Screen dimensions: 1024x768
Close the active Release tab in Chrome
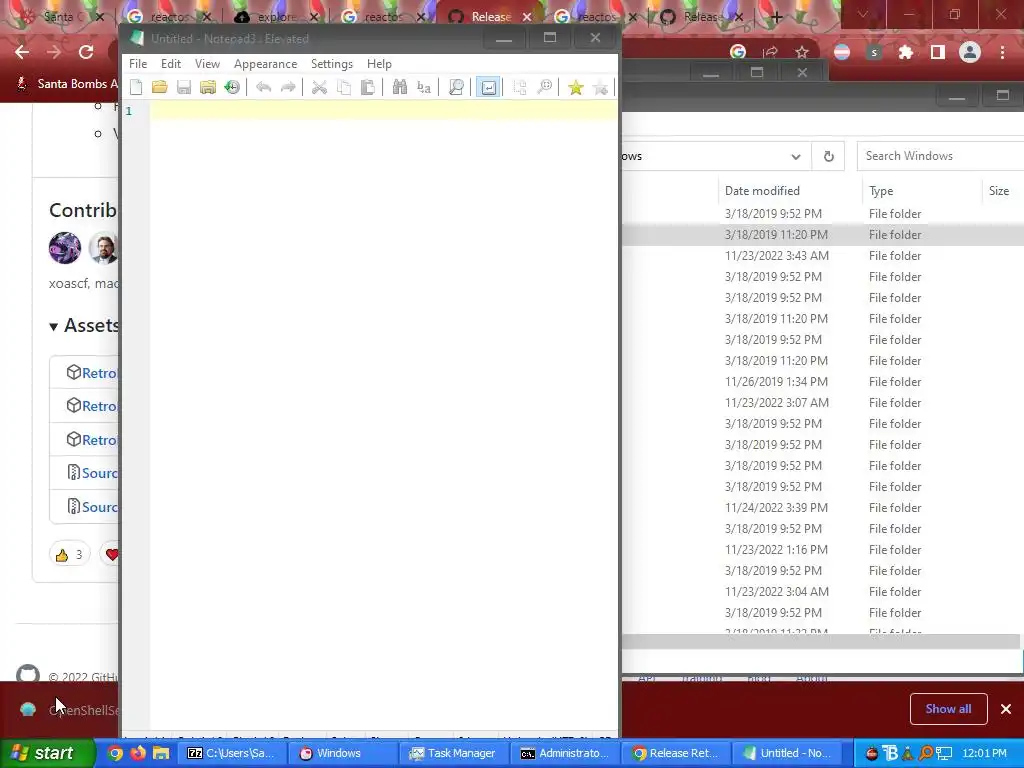527,17
